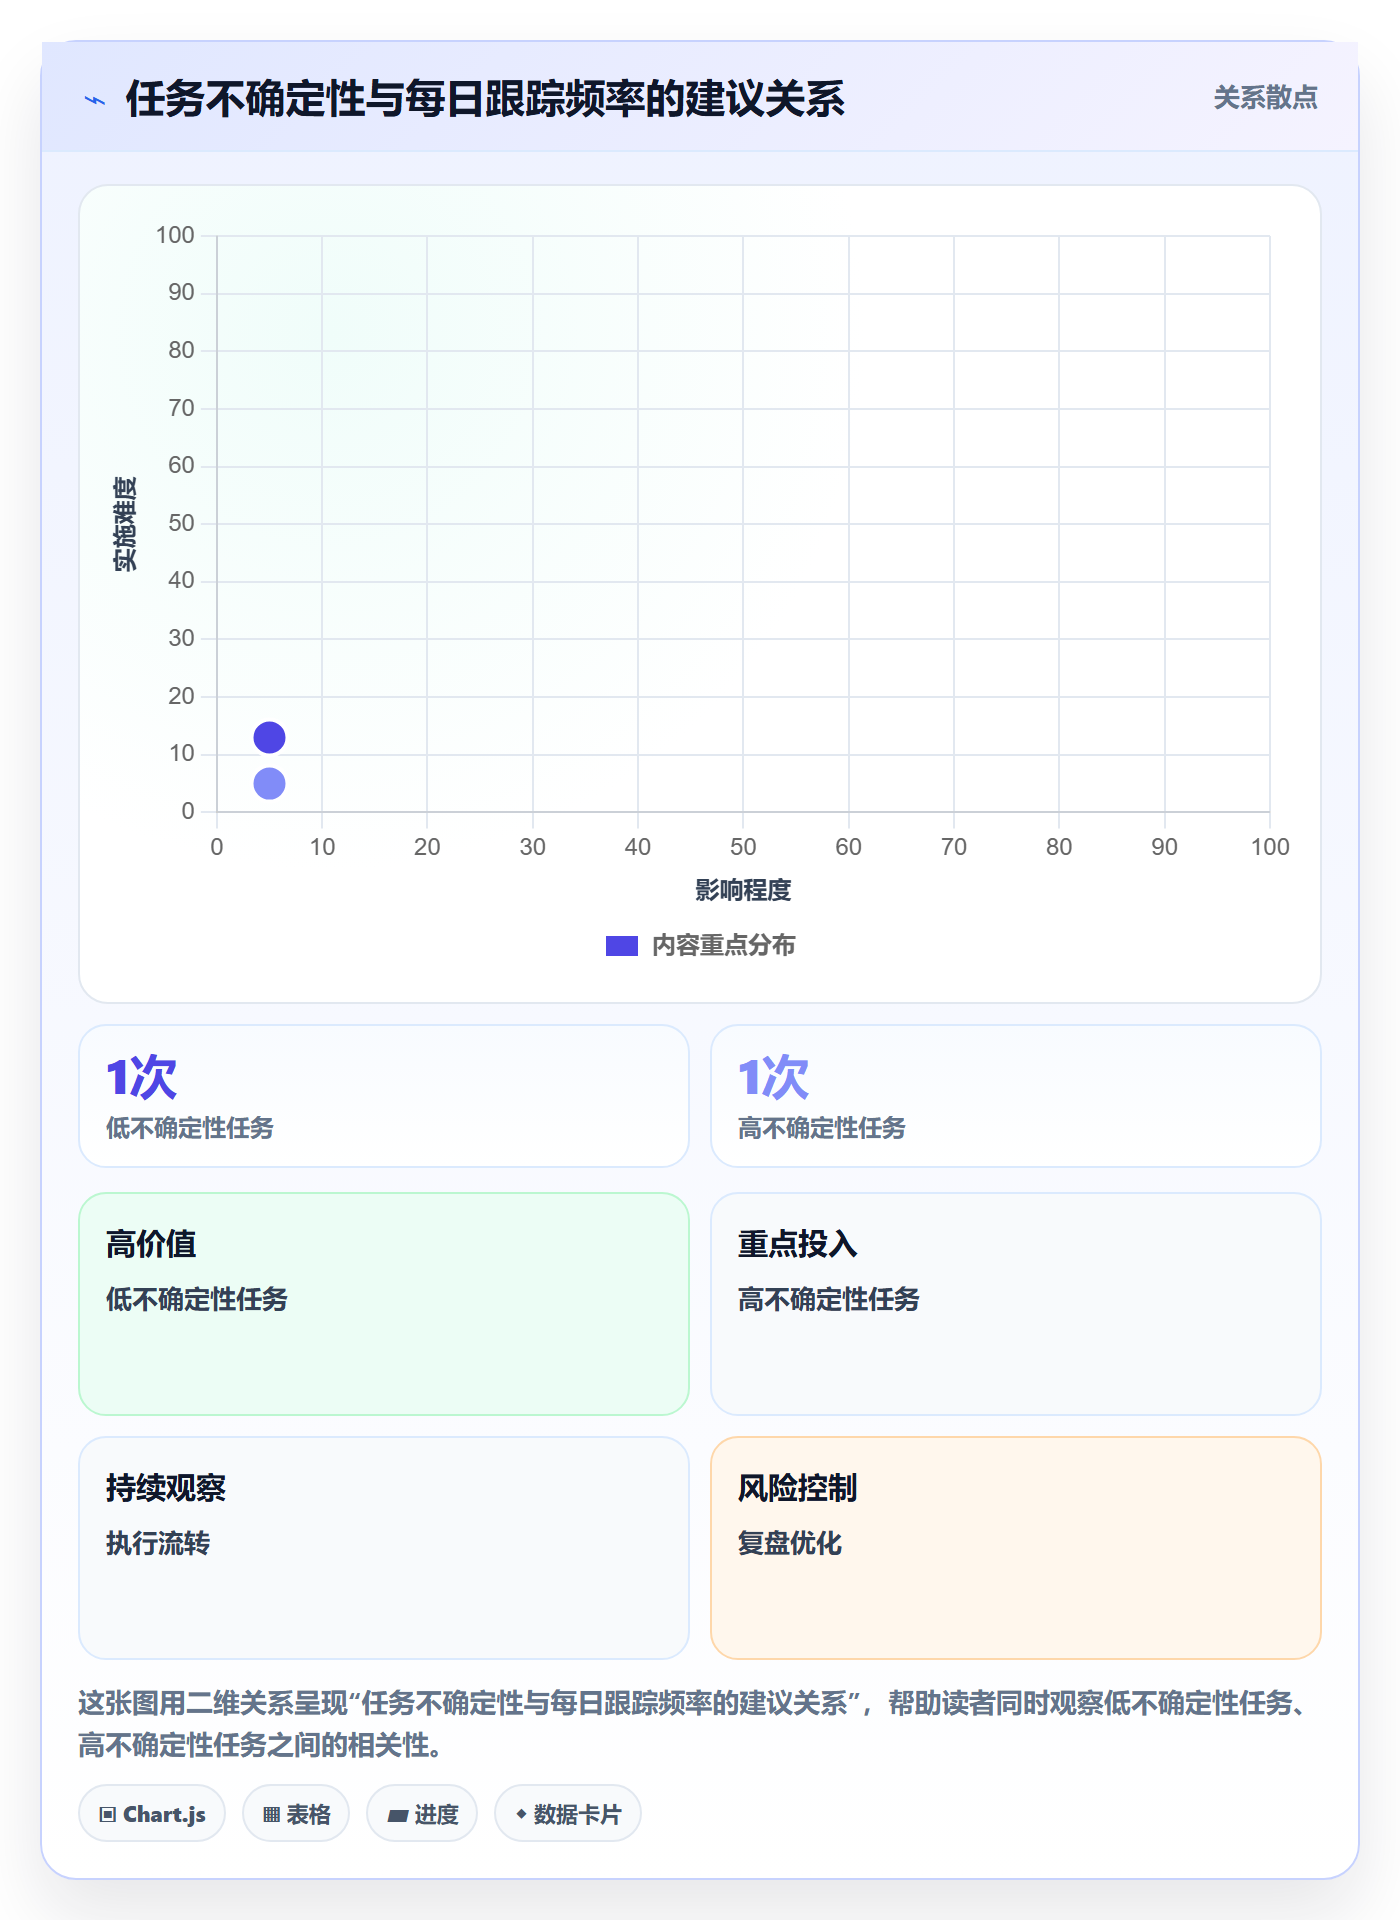Click the 1次 value above 低不确定性任务

pyautogui.click(x=142, y=1077)
